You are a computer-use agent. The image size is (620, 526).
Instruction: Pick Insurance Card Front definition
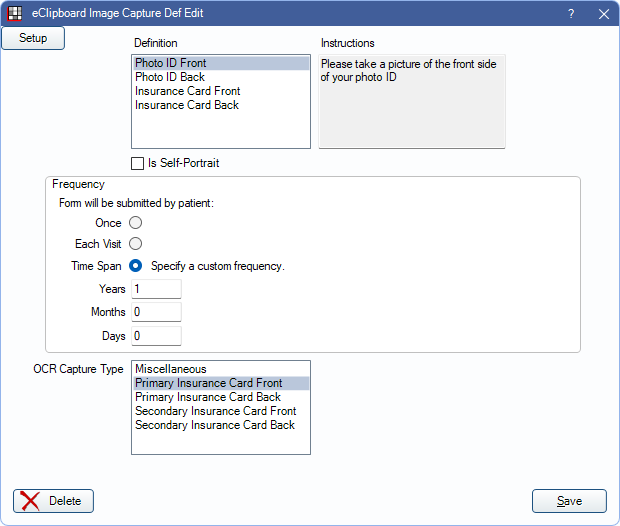187,91
